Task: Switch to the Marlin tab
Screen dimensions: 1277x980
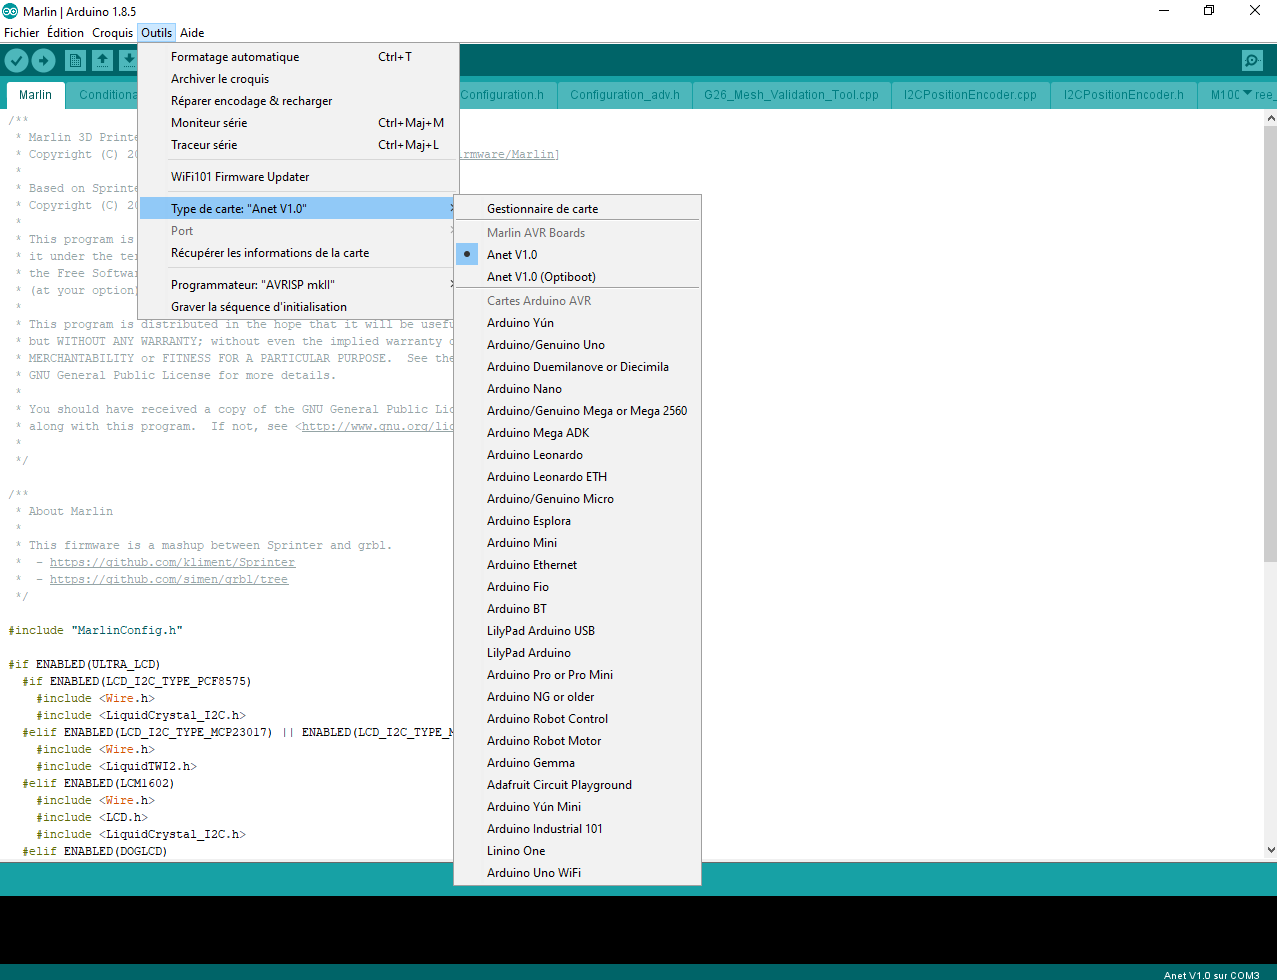Action: [35, 95]
